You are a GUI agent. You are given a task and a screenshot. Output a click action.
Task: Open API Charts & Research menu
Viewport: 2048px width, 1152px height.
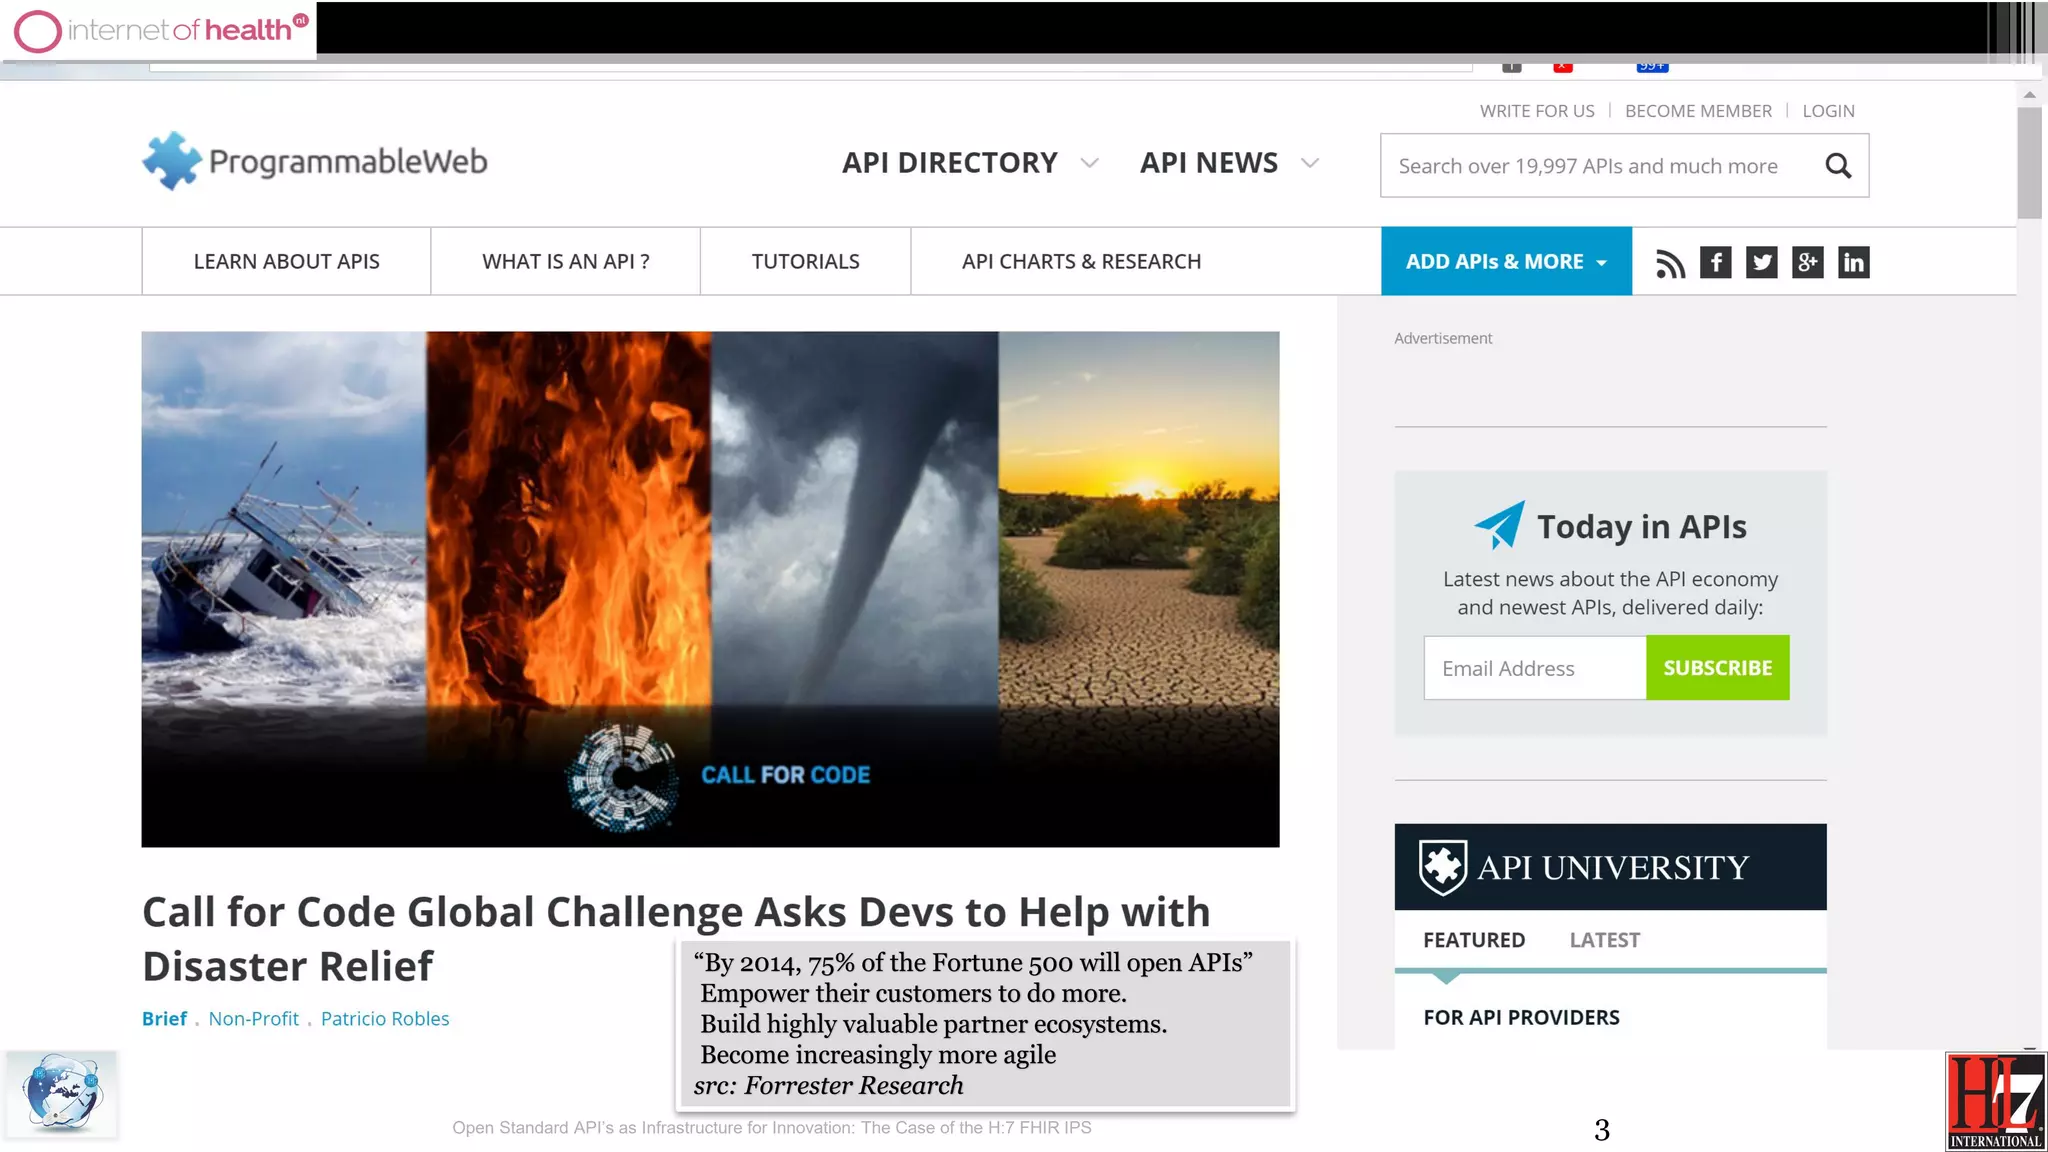1081,262
